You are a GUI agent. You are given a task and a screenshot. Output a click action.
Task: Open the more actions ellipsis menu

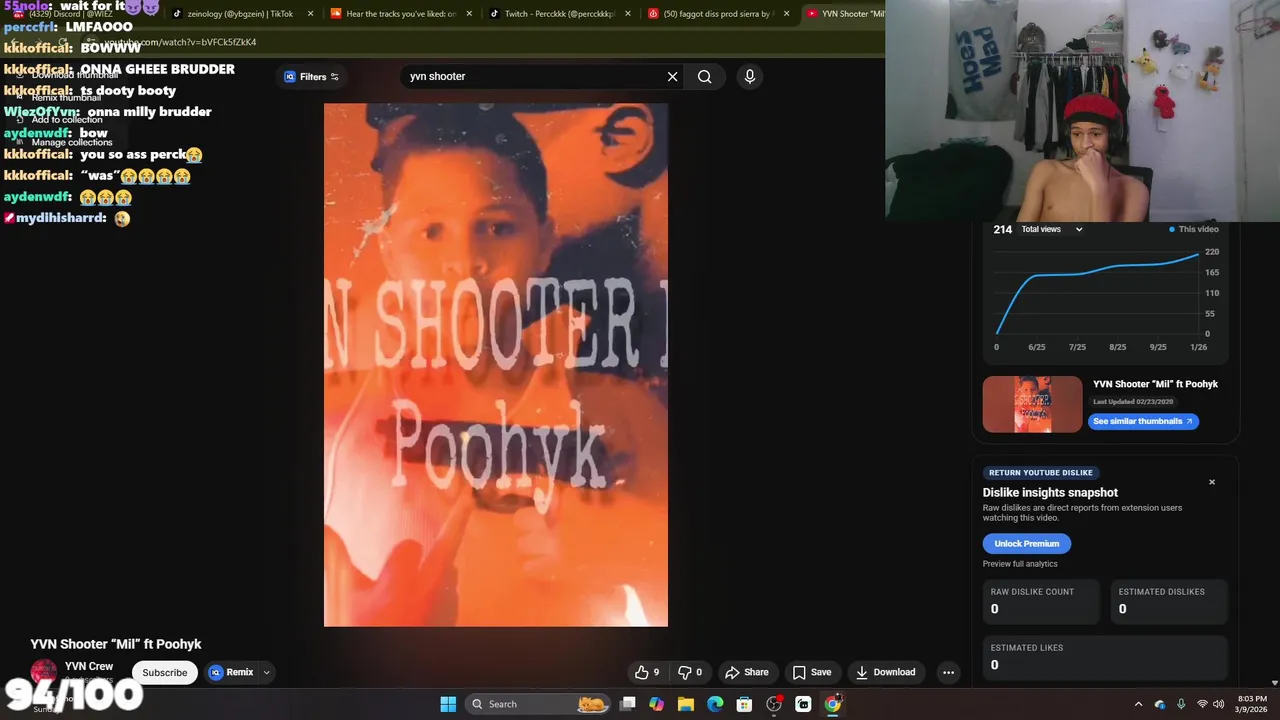coord(948,672)
